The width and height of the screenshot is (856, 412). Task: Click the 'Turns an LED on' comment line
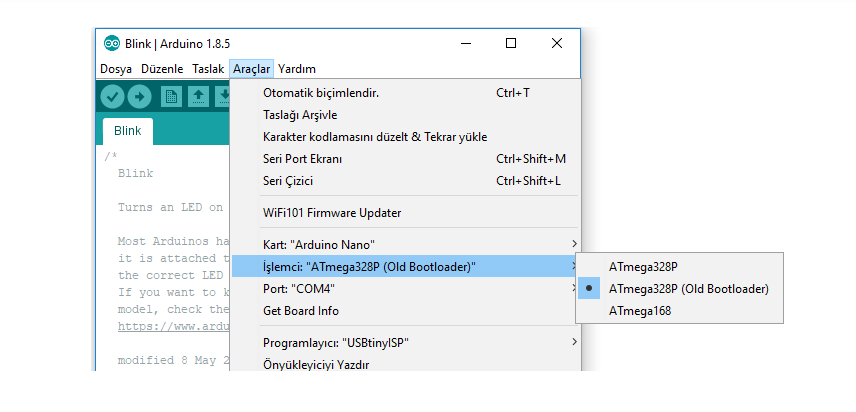pyautogui.click(x=171, y=207)
